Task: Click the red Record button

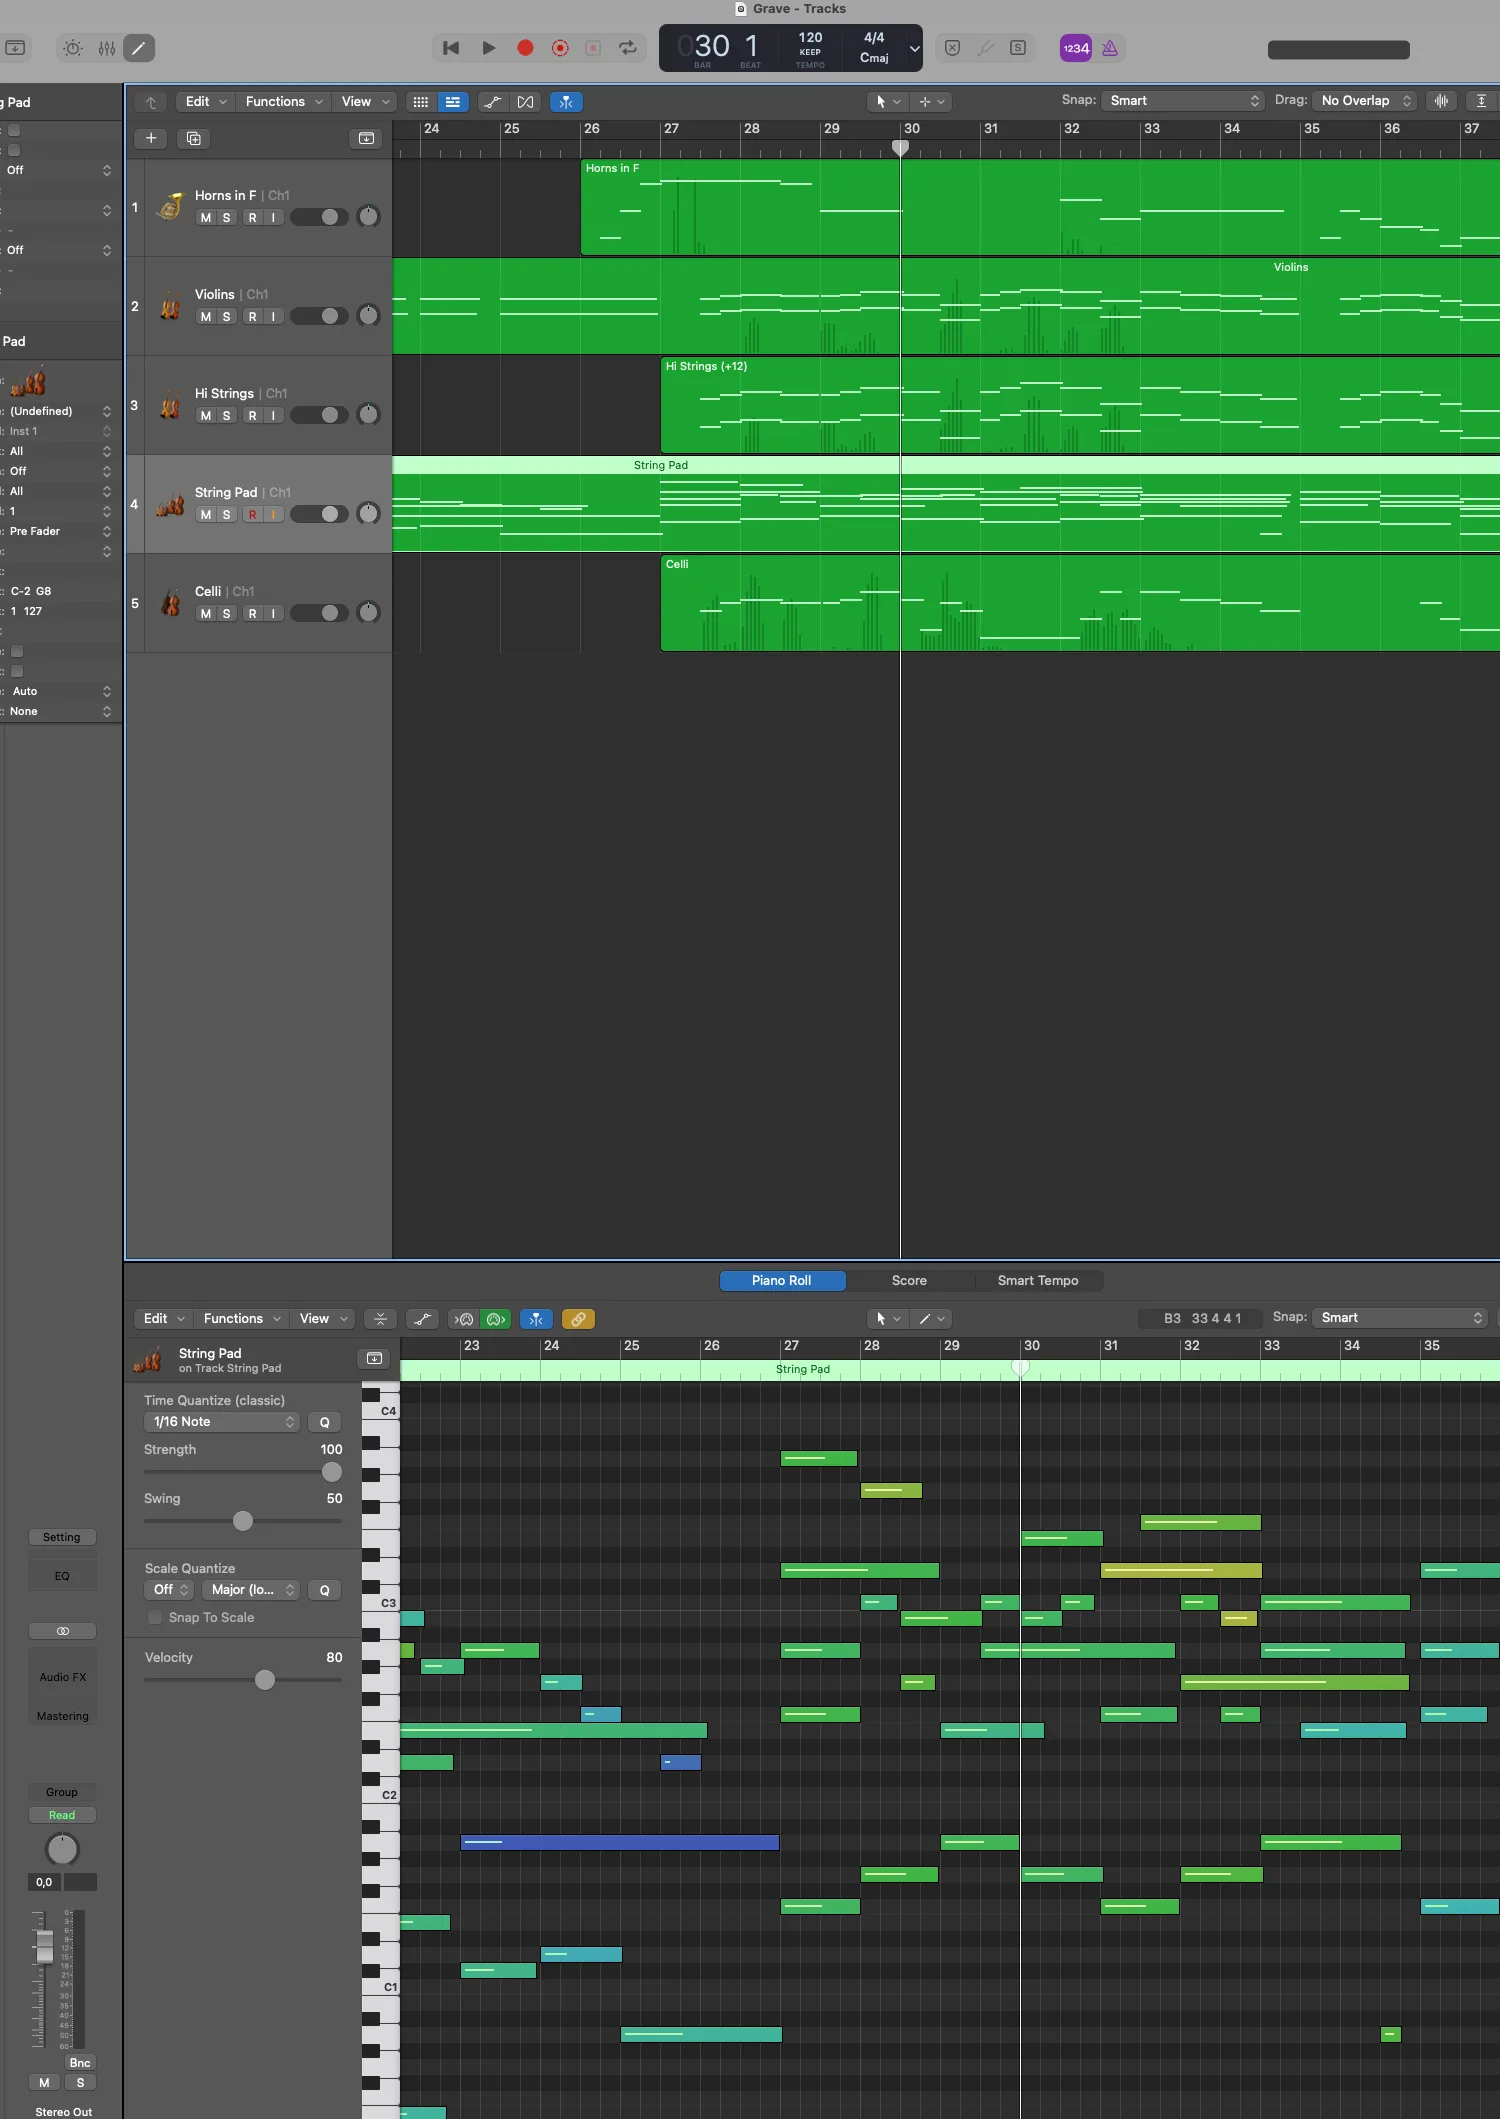Action: click(x=525, y=48)
